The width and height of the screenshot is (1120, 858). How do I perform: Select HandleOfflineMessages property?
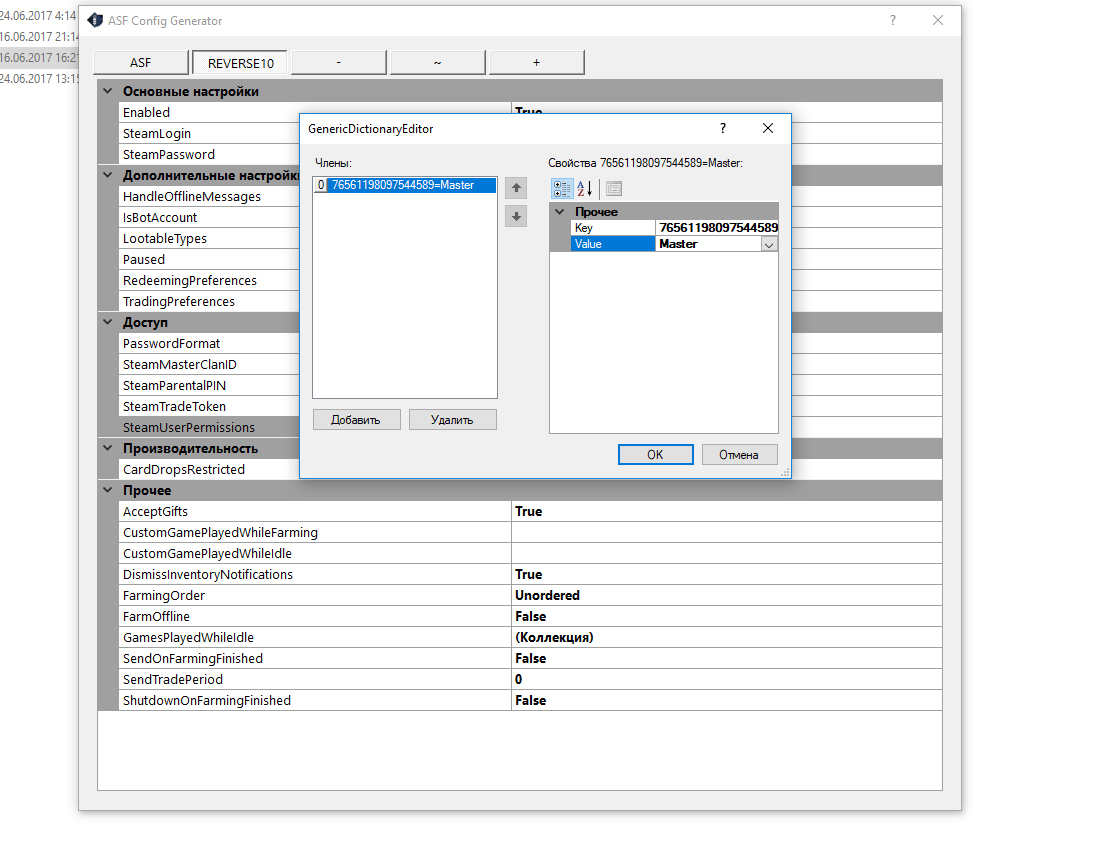[x=209, y=196]
